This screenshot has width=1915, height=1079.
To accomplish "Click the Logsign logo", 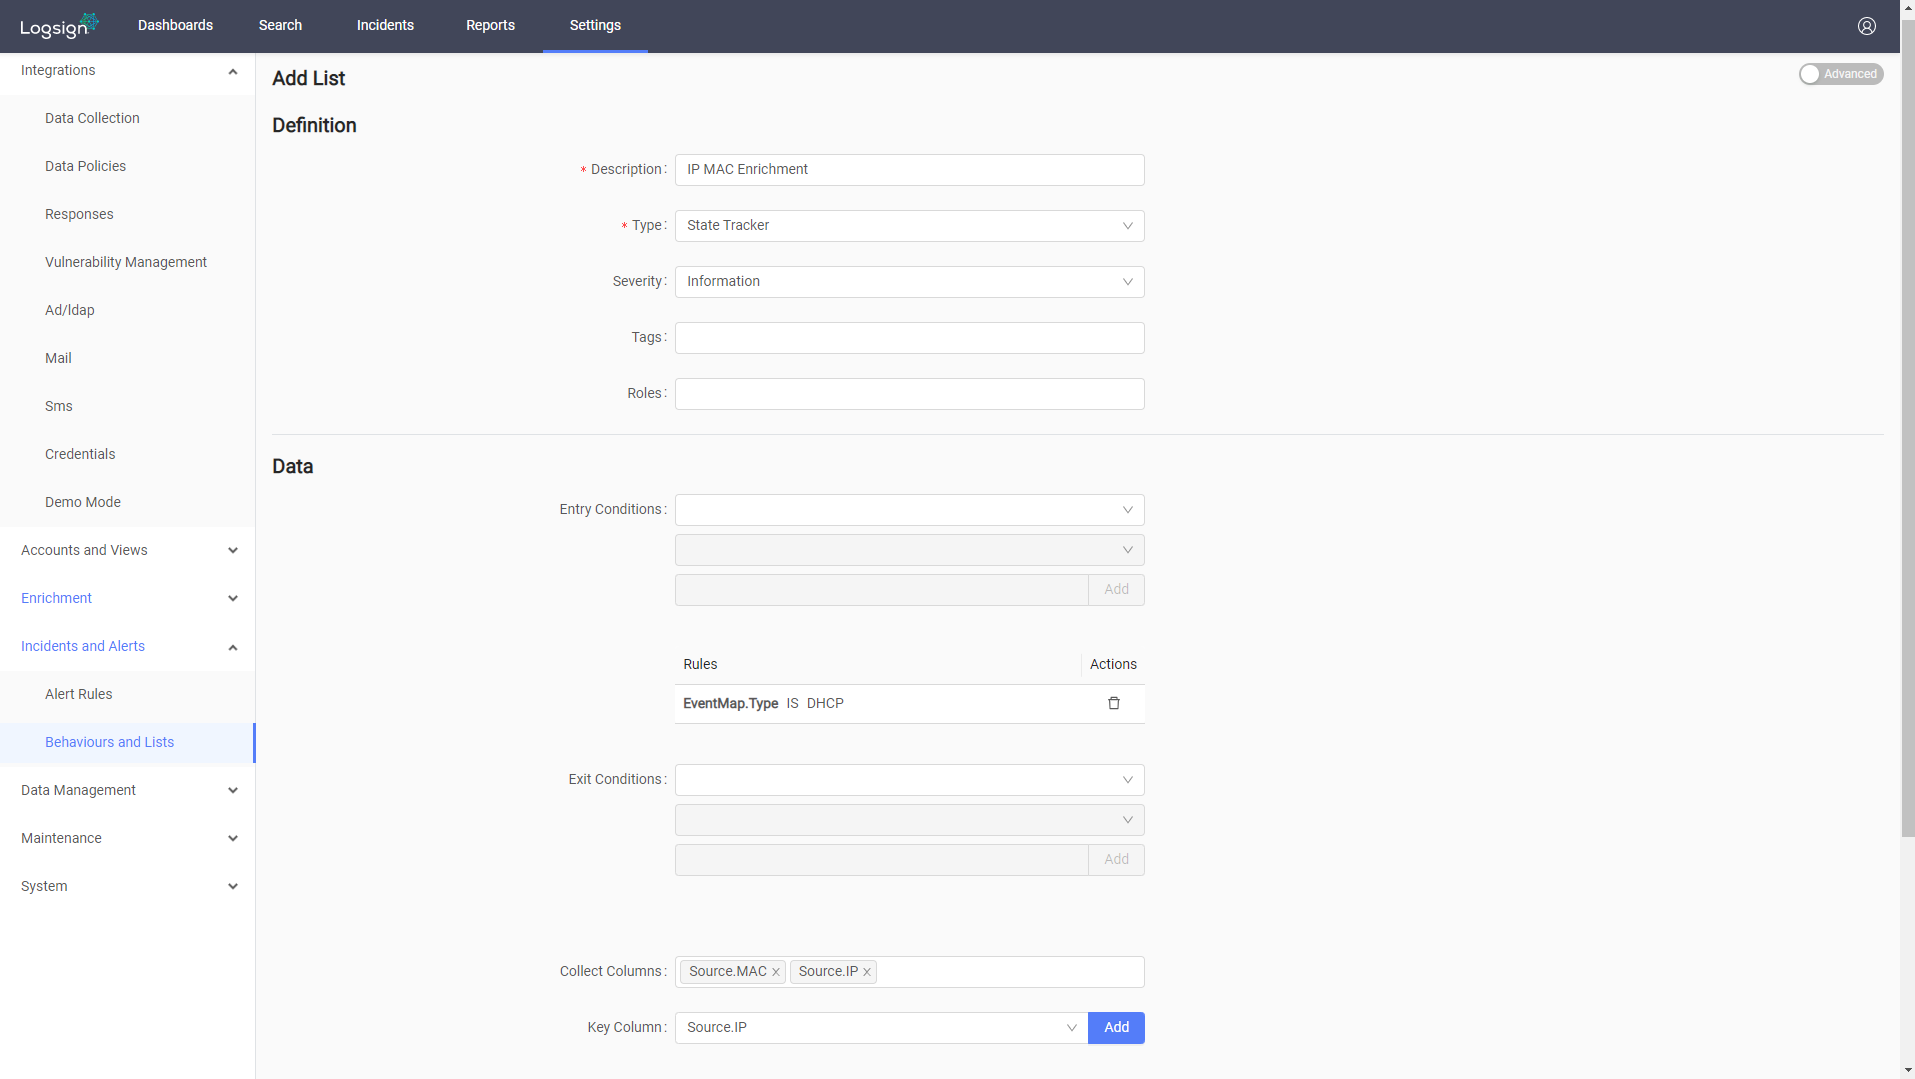I will [x=57, y=25].
